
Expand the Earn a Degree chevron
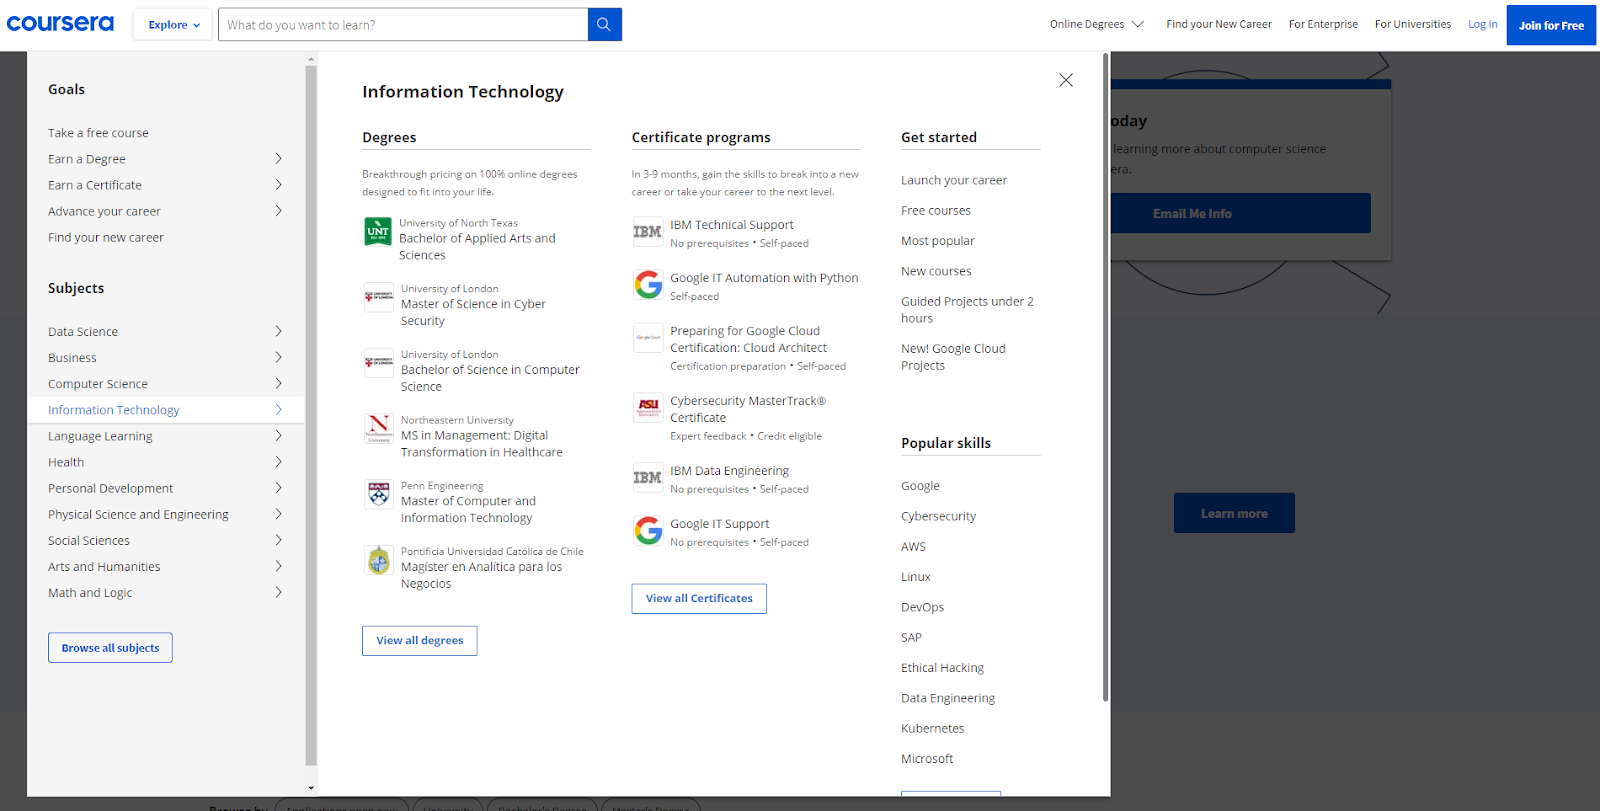[x=278, y=159]
